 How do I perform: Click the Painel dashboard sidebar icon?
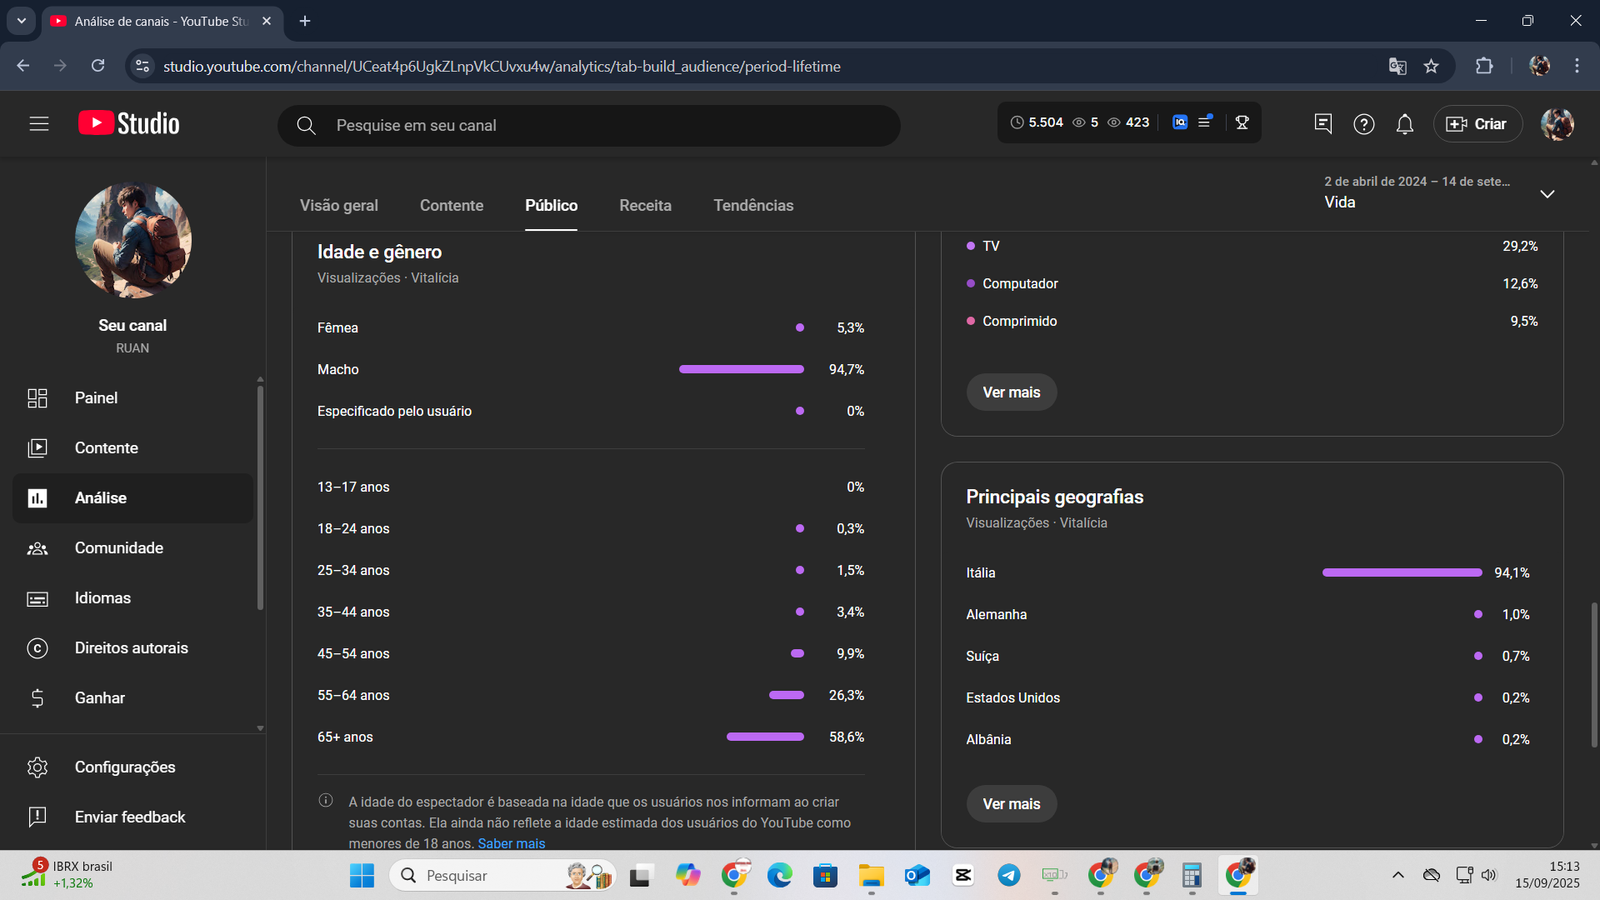(x=38, y=398)
